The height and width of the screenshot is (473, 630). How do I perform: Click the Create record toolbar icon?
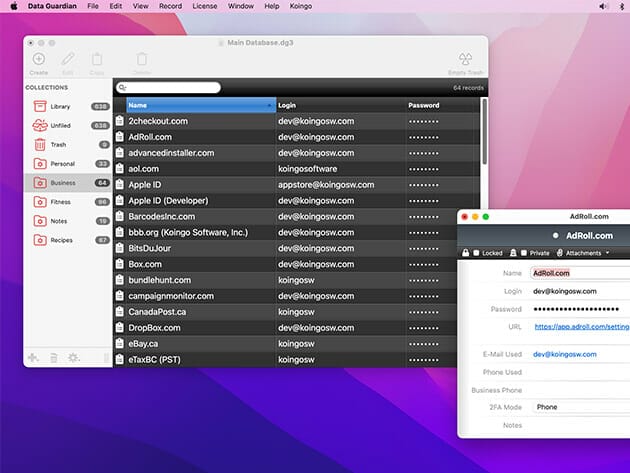pos(39,60)
